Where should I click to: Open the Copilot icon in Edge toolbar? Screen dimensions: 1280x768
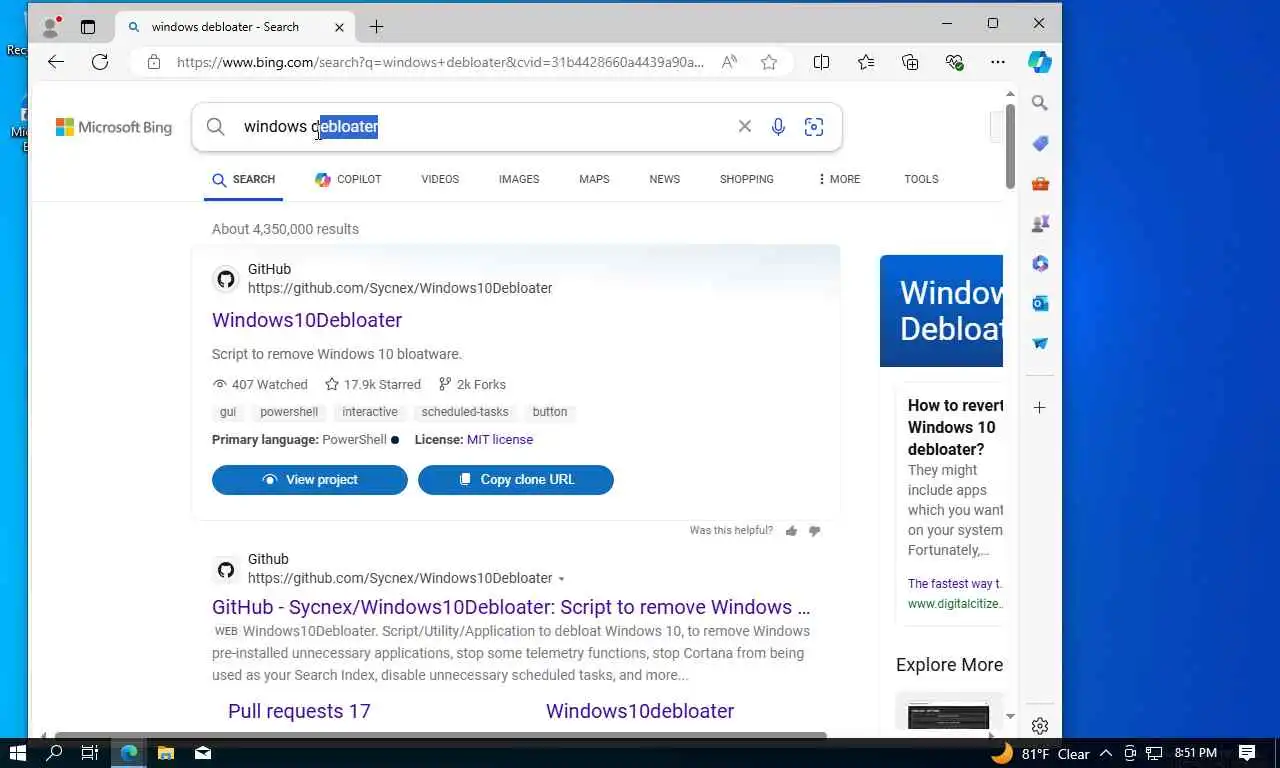point(1040,62)
